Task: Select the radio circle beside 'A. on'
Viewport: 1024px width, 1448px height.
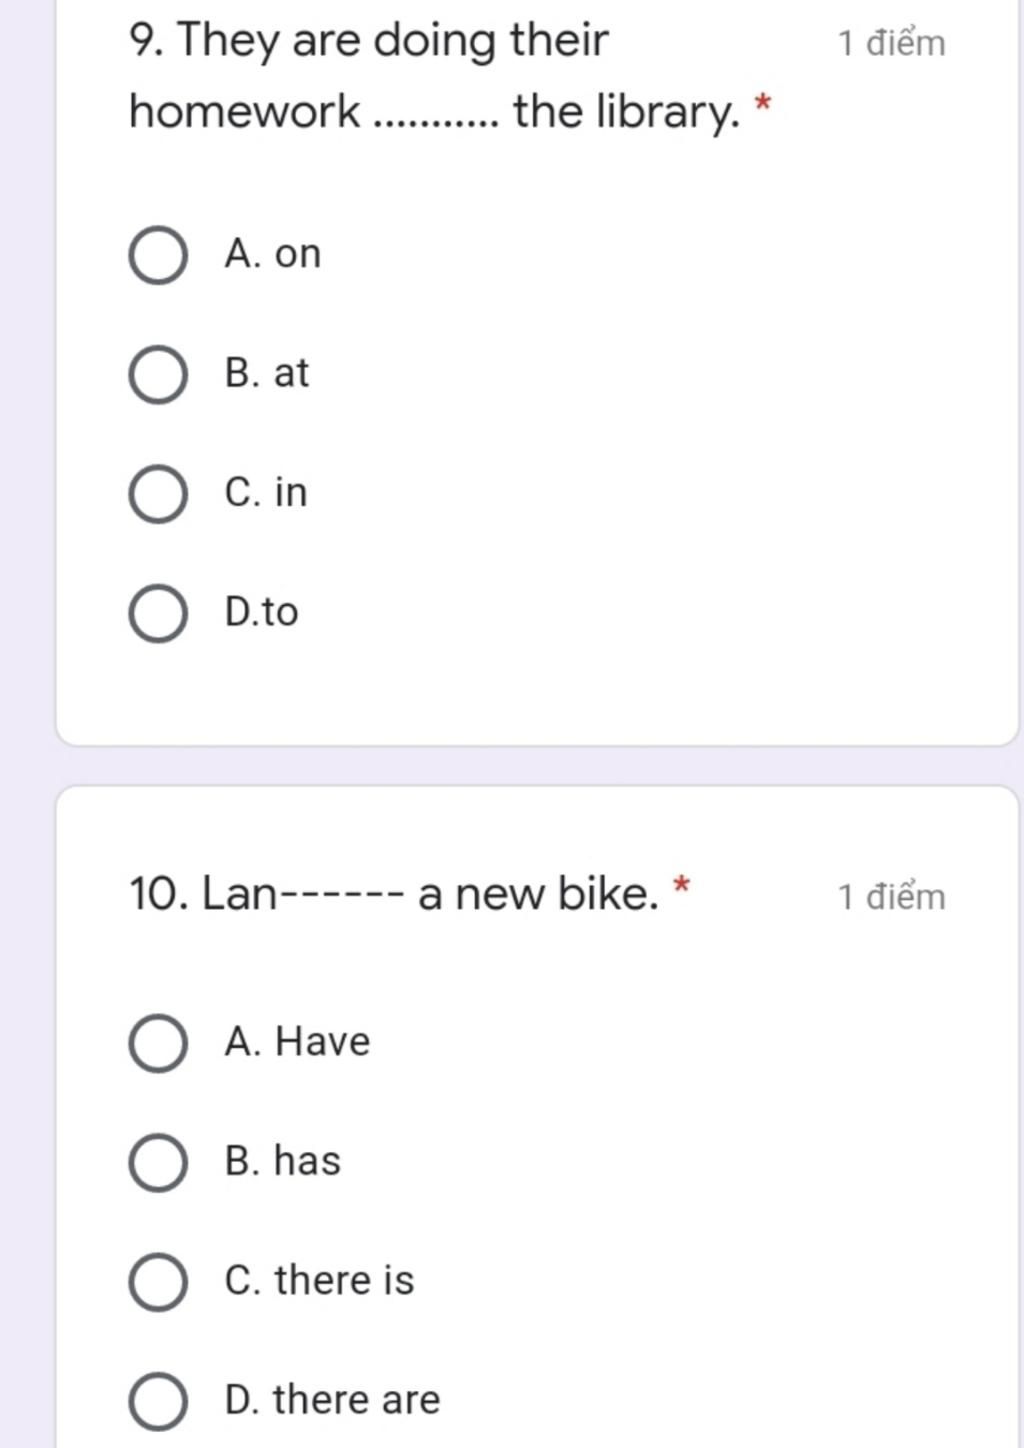Action: 158,256
